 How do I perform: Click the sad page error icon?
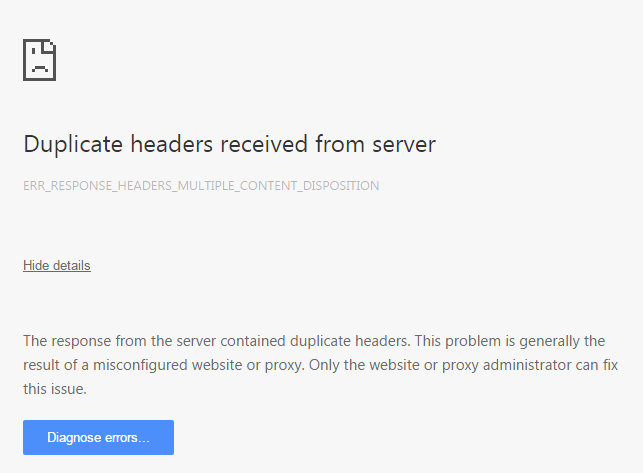click(39, 60)
